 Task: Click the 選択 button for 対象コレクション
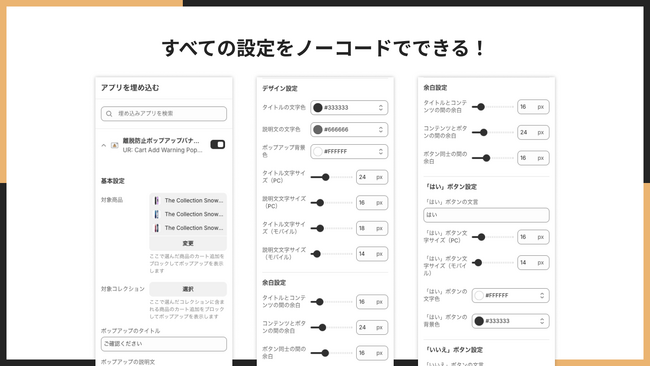click(188, 289)
